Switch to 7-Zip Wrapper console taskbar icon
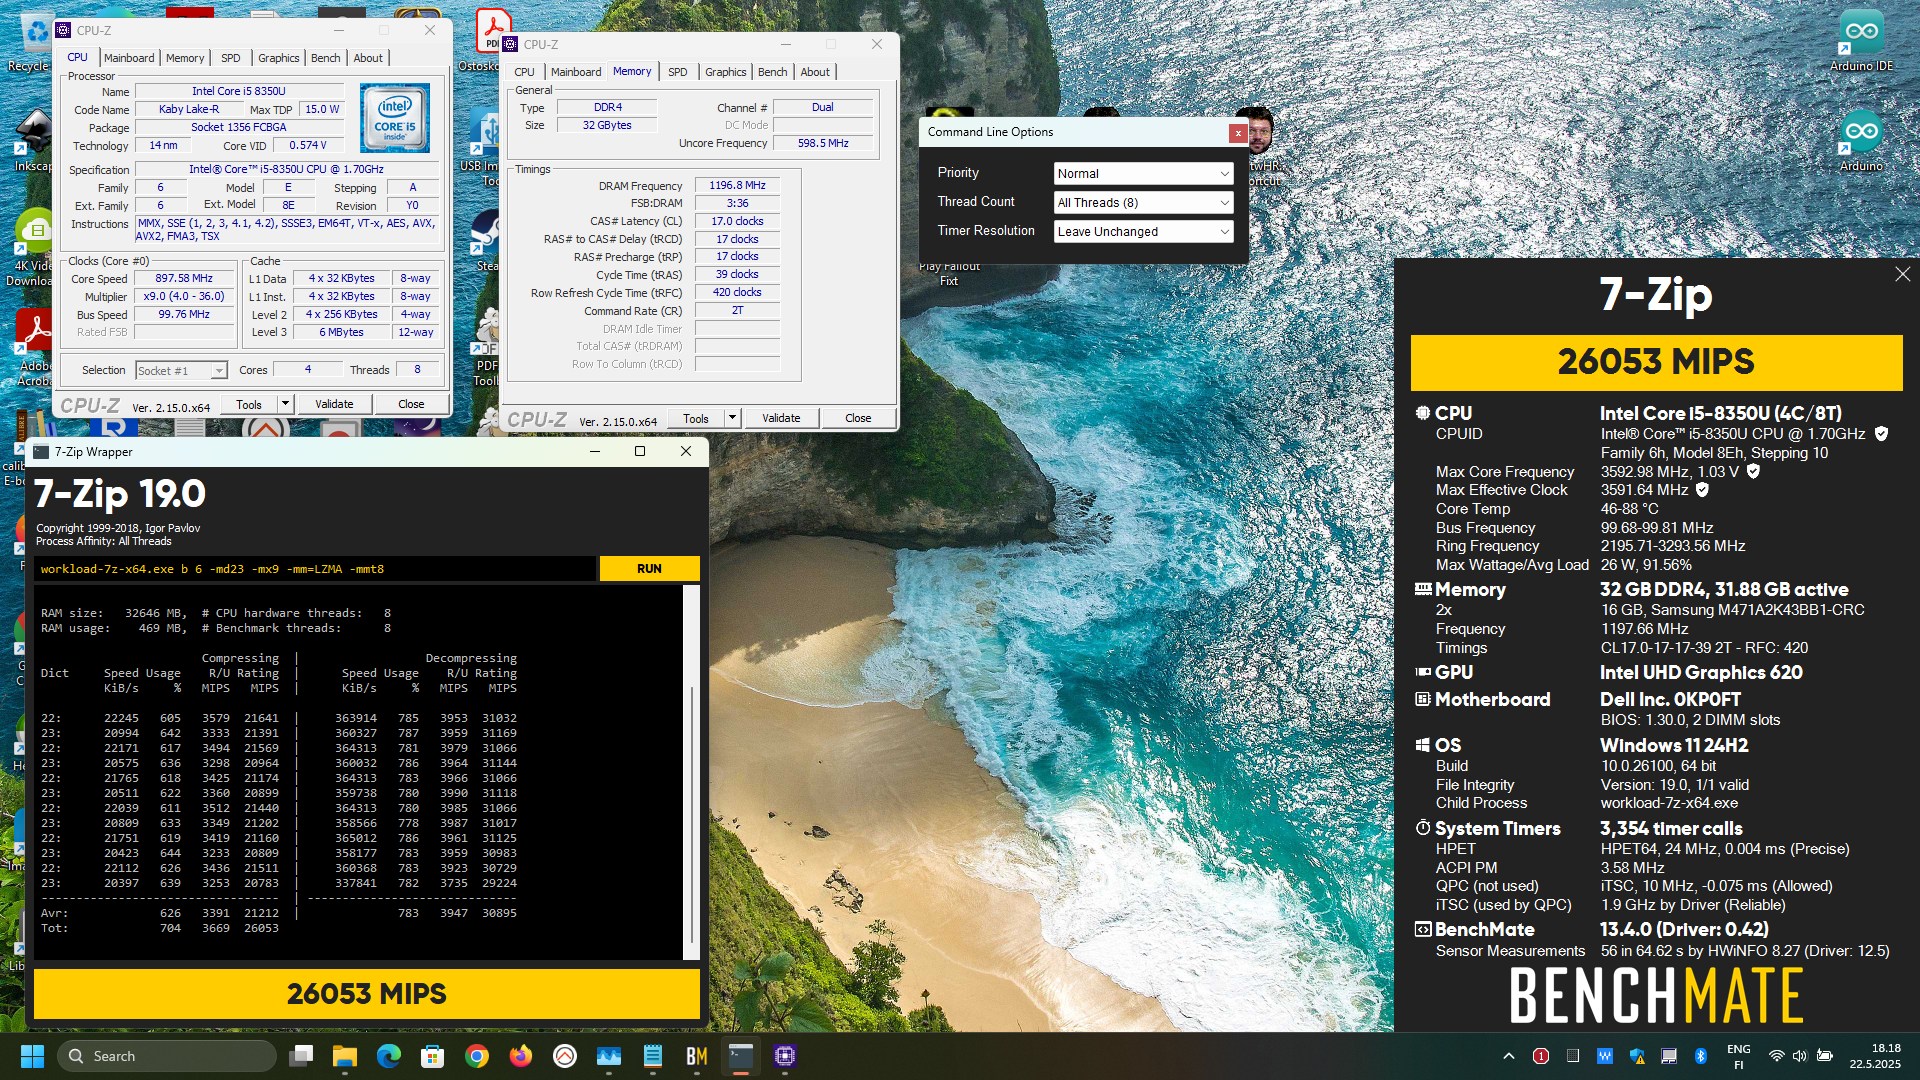Viewport: 1920px width, 1080px height. pos(741,1056)
